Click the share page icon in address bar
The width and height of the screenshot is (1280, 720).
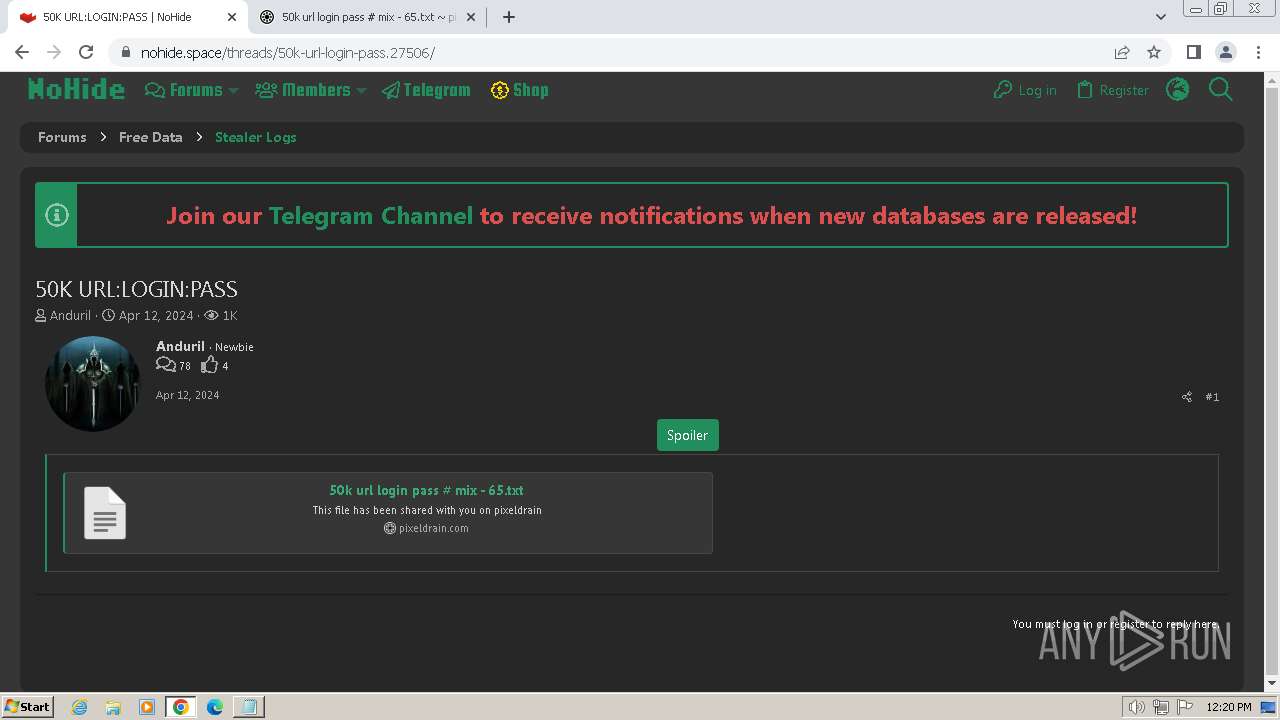[x=1122, y=52]
